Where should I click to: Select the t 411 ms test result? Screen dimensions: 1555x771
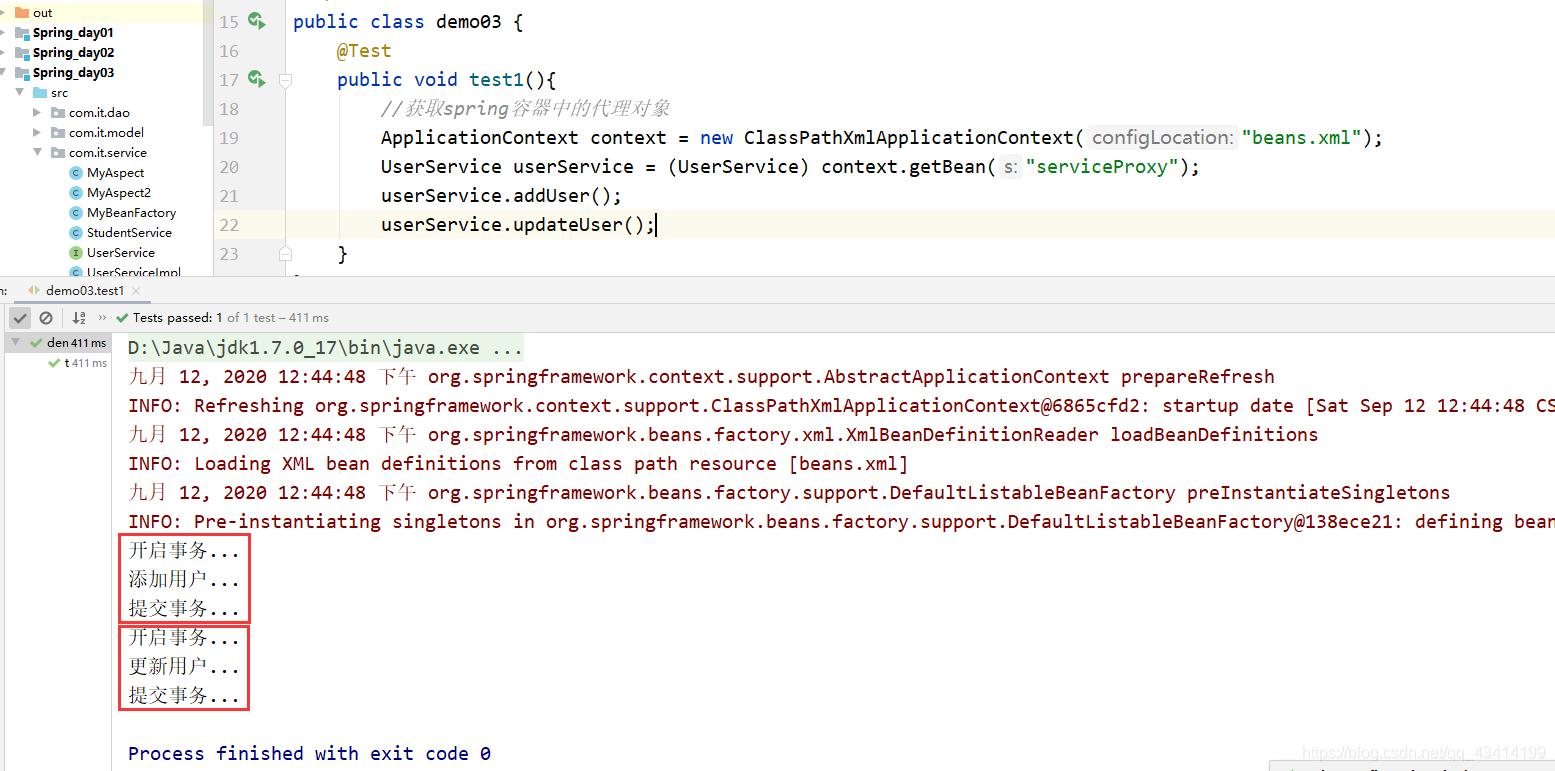point(56,363)
